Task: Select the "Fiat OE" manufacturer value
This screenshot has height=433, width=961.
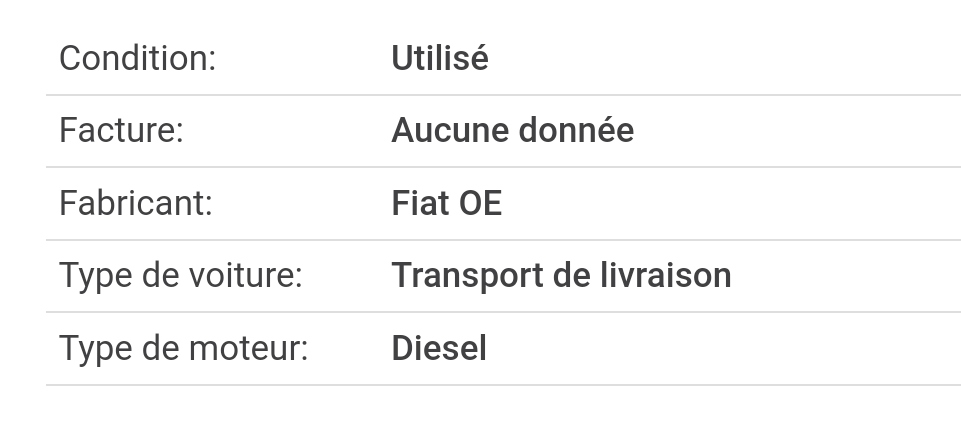Action: (446, 203)
